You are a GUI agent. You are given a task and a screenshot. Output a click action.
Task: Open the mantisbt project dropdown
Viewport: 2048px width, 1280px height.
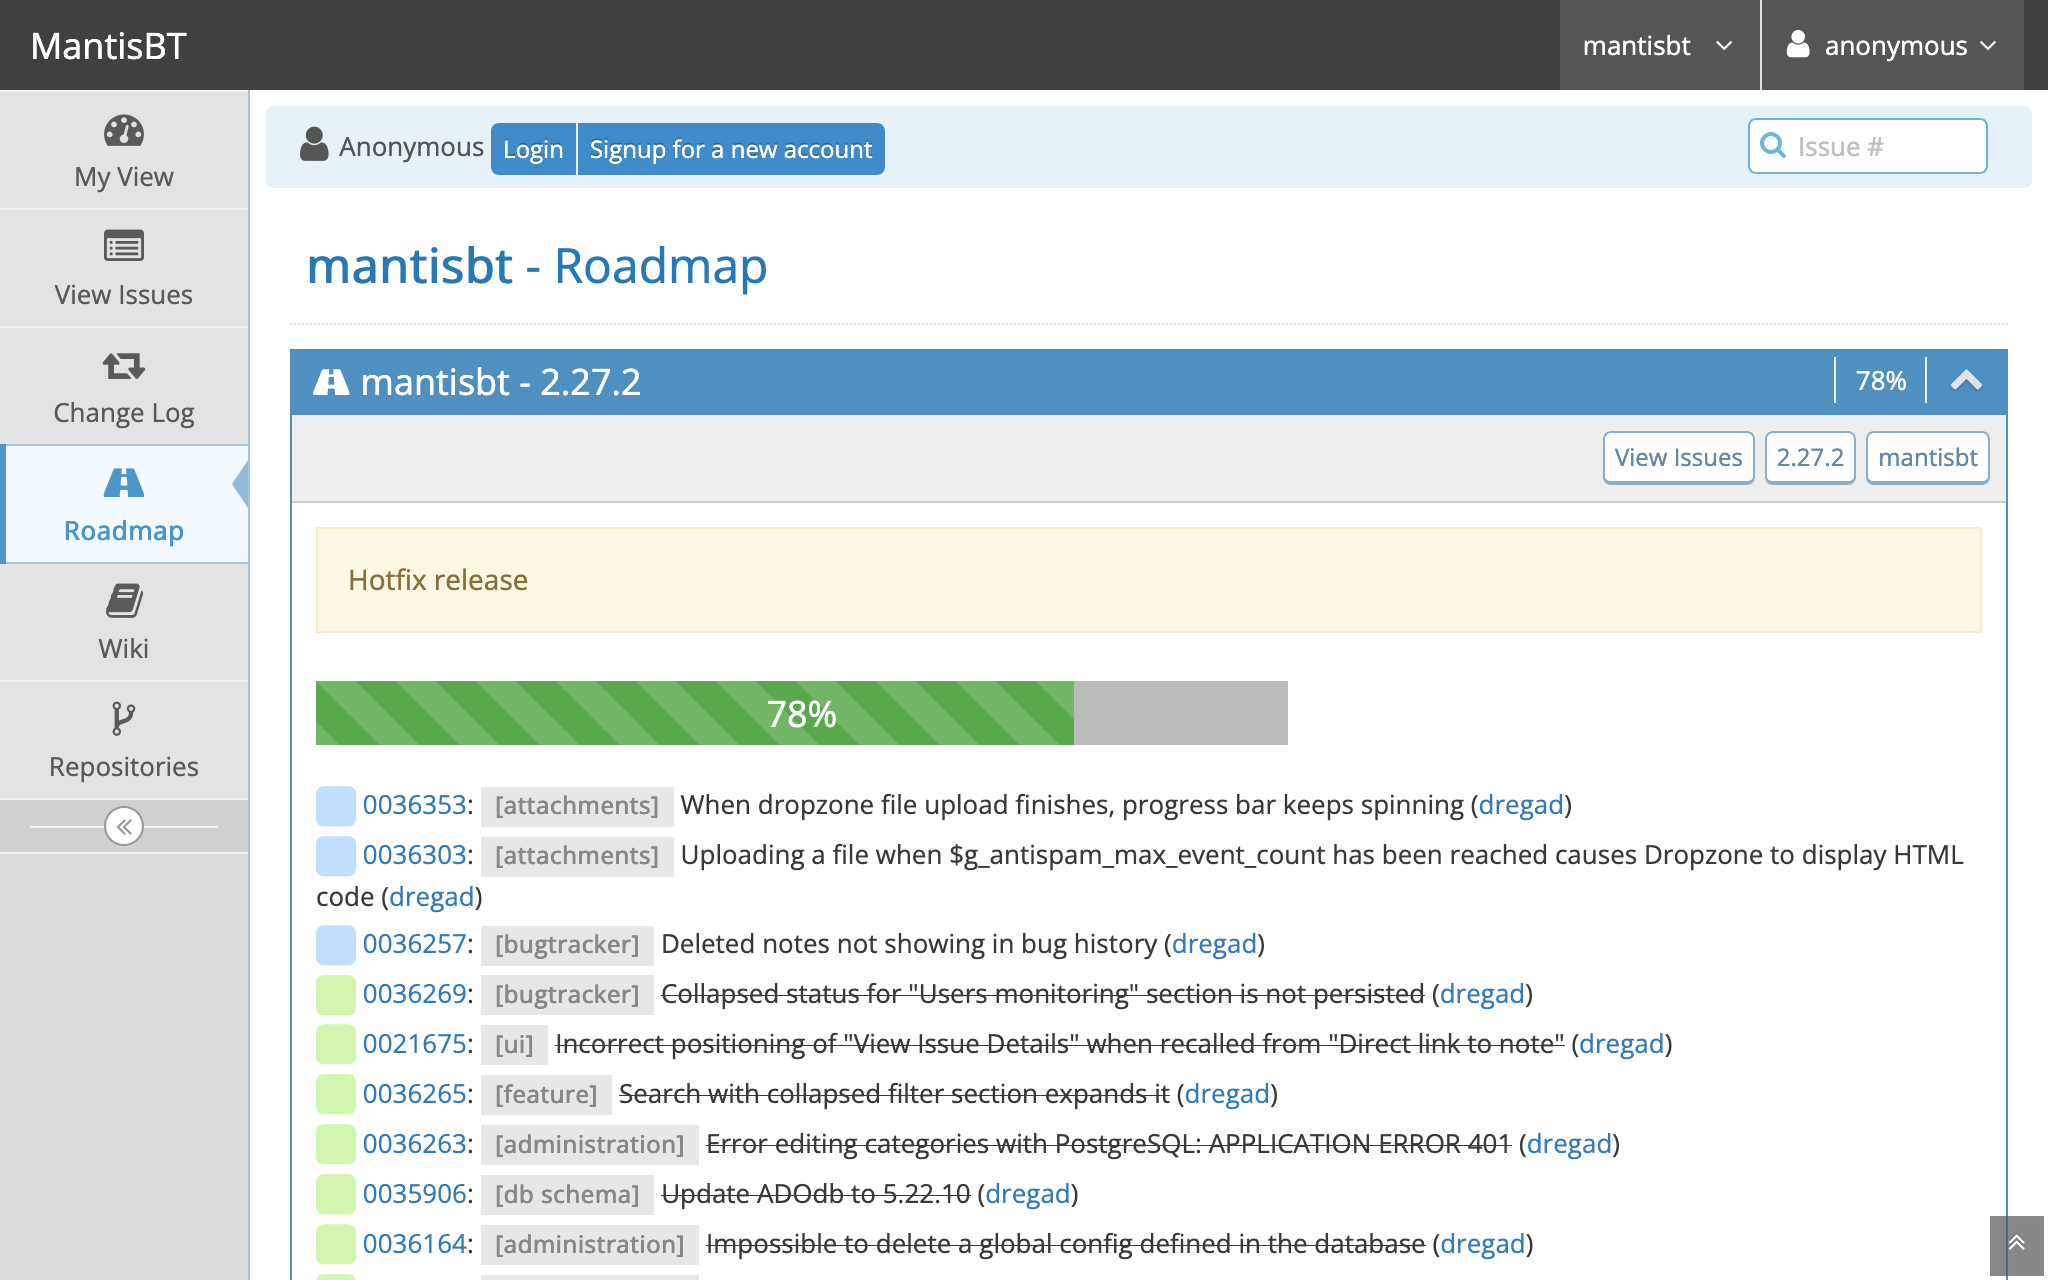point(1657,46)
